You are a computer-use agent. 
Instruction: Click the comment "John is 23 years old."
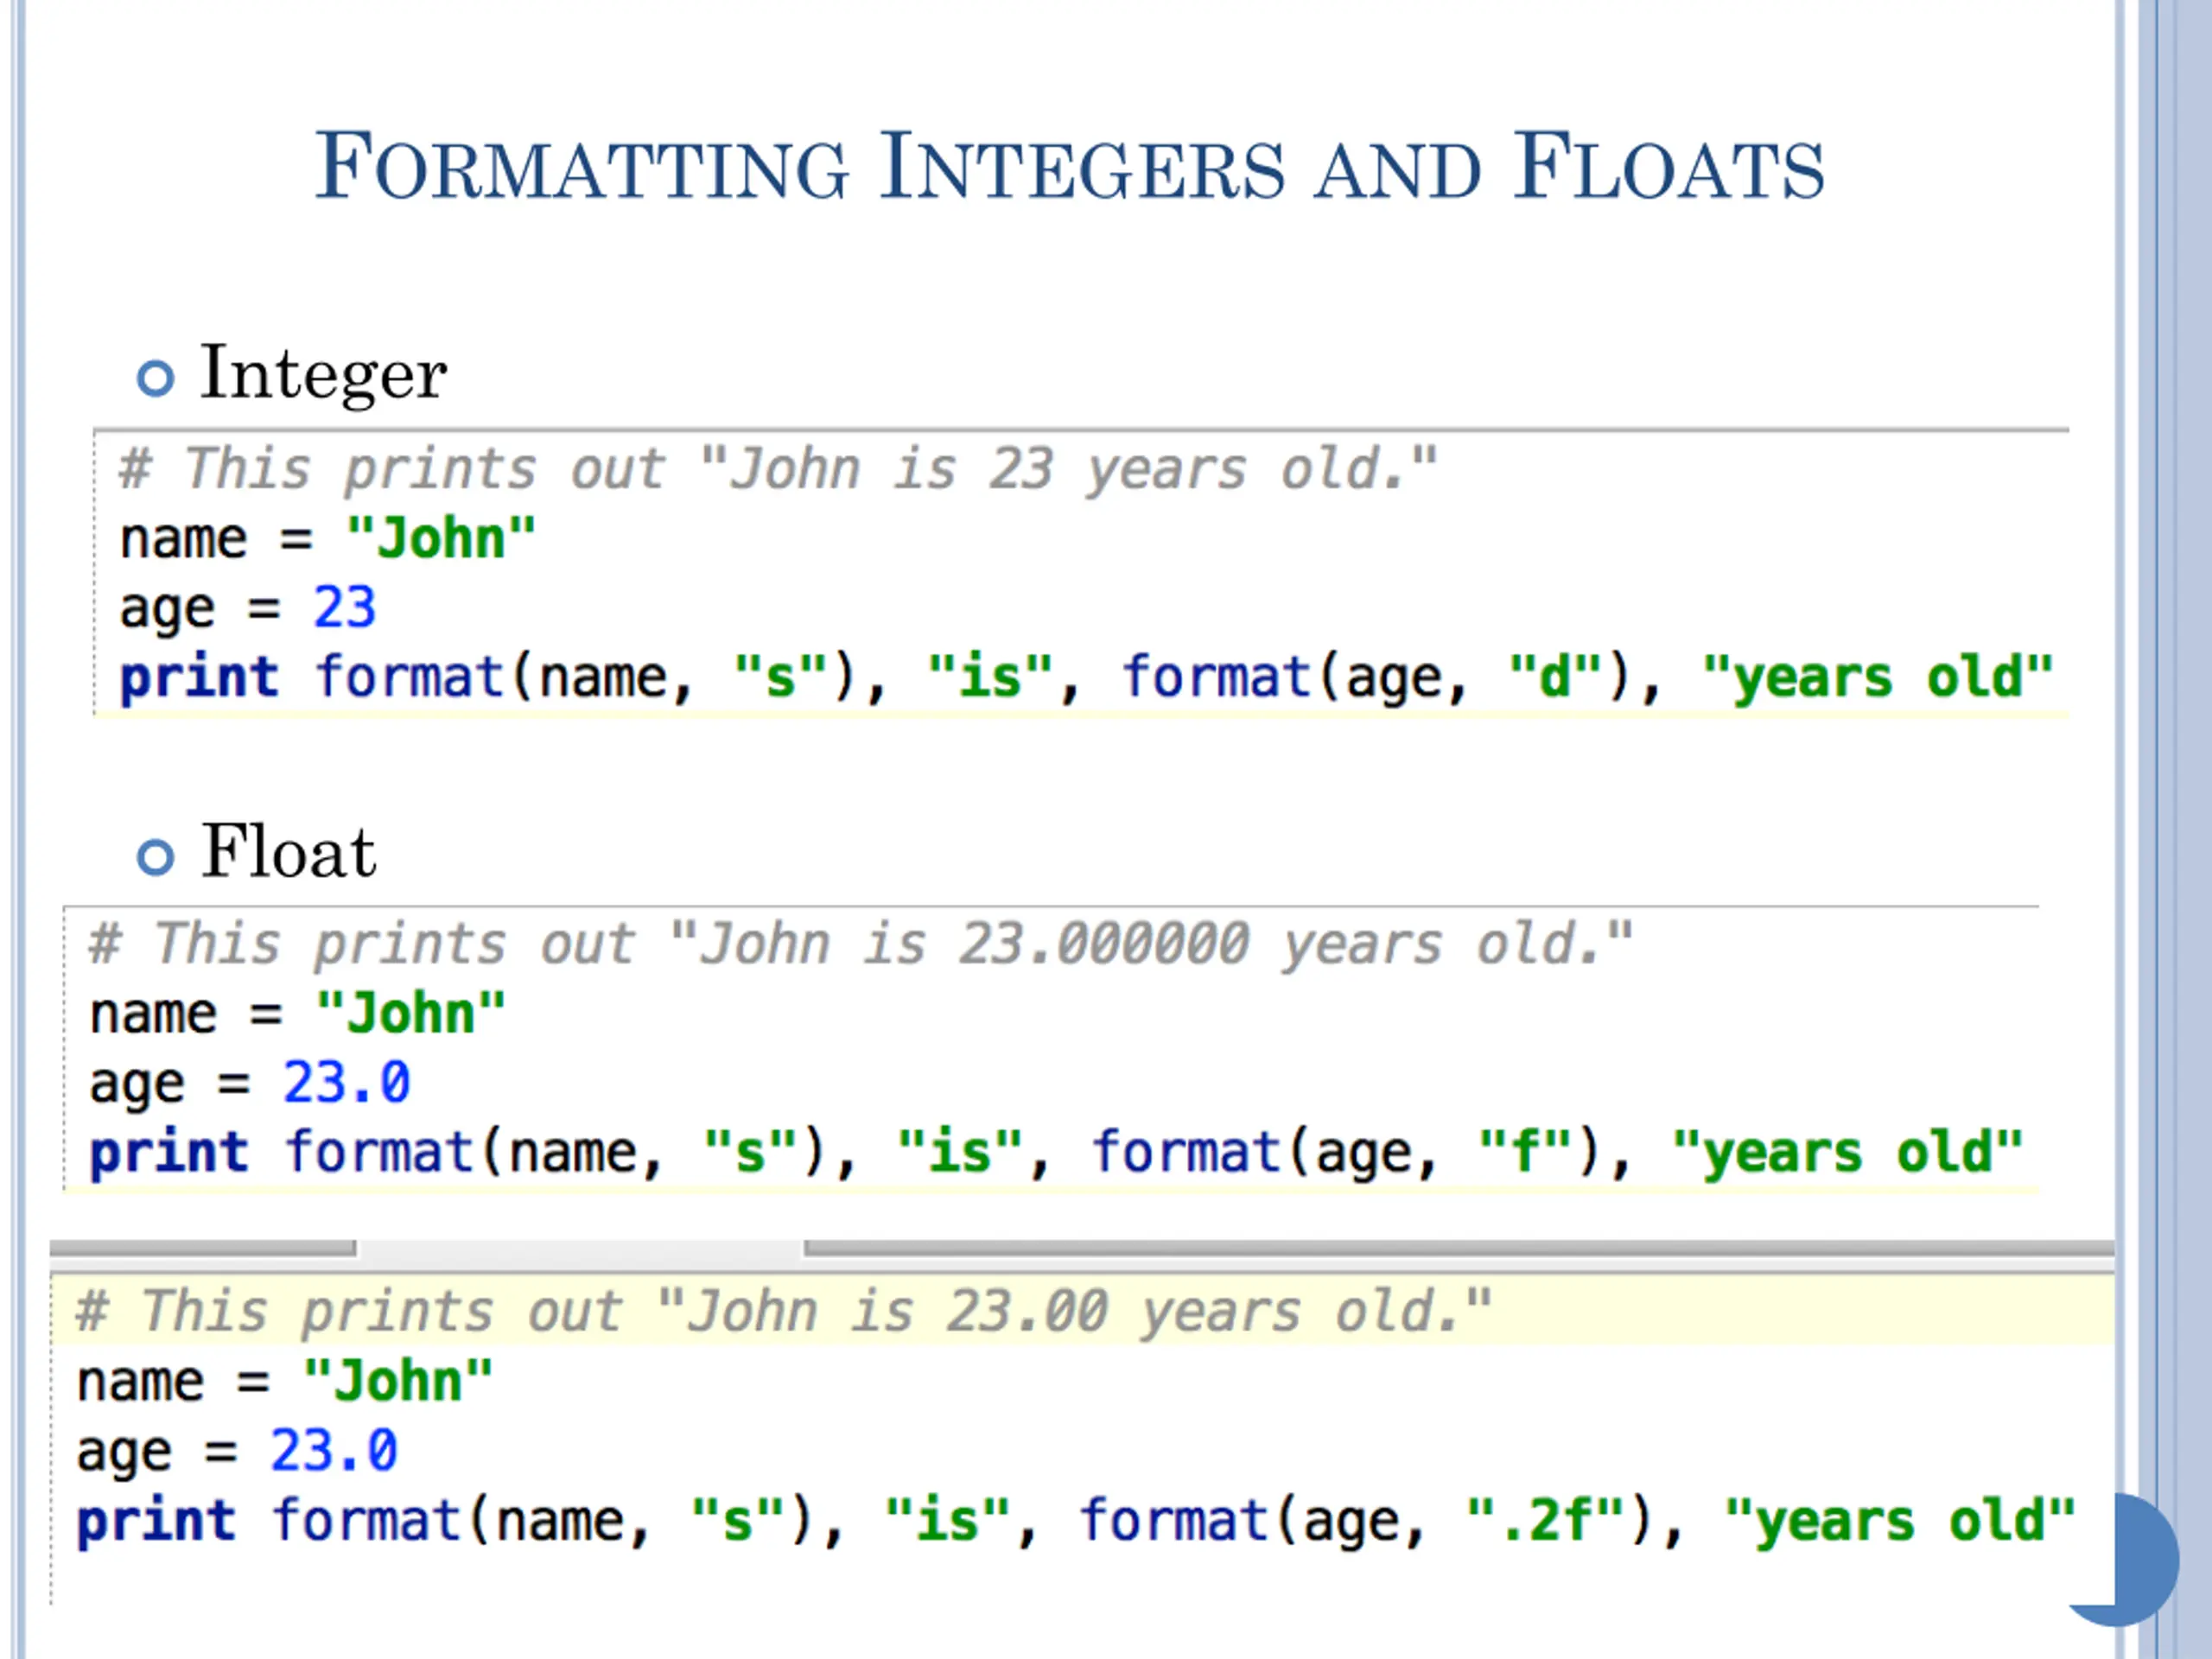click(777, 469)
